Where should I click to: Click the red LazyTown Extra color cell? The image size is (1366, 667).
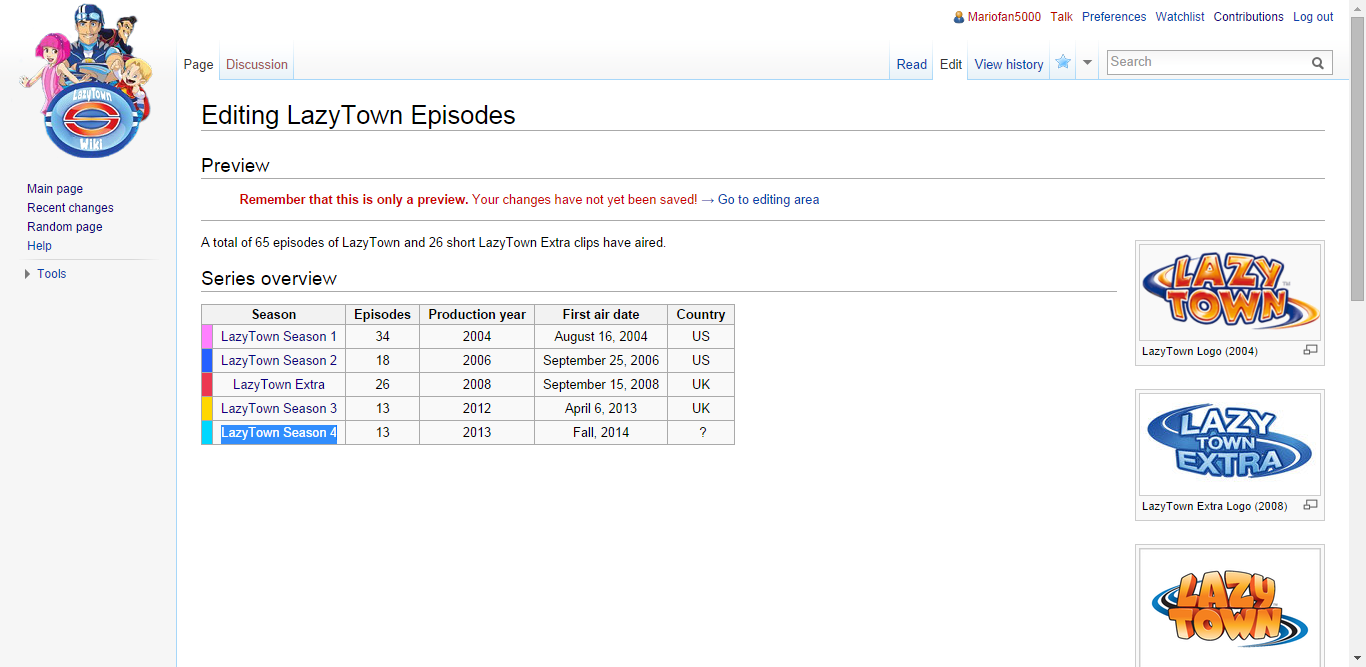point(207,385)
